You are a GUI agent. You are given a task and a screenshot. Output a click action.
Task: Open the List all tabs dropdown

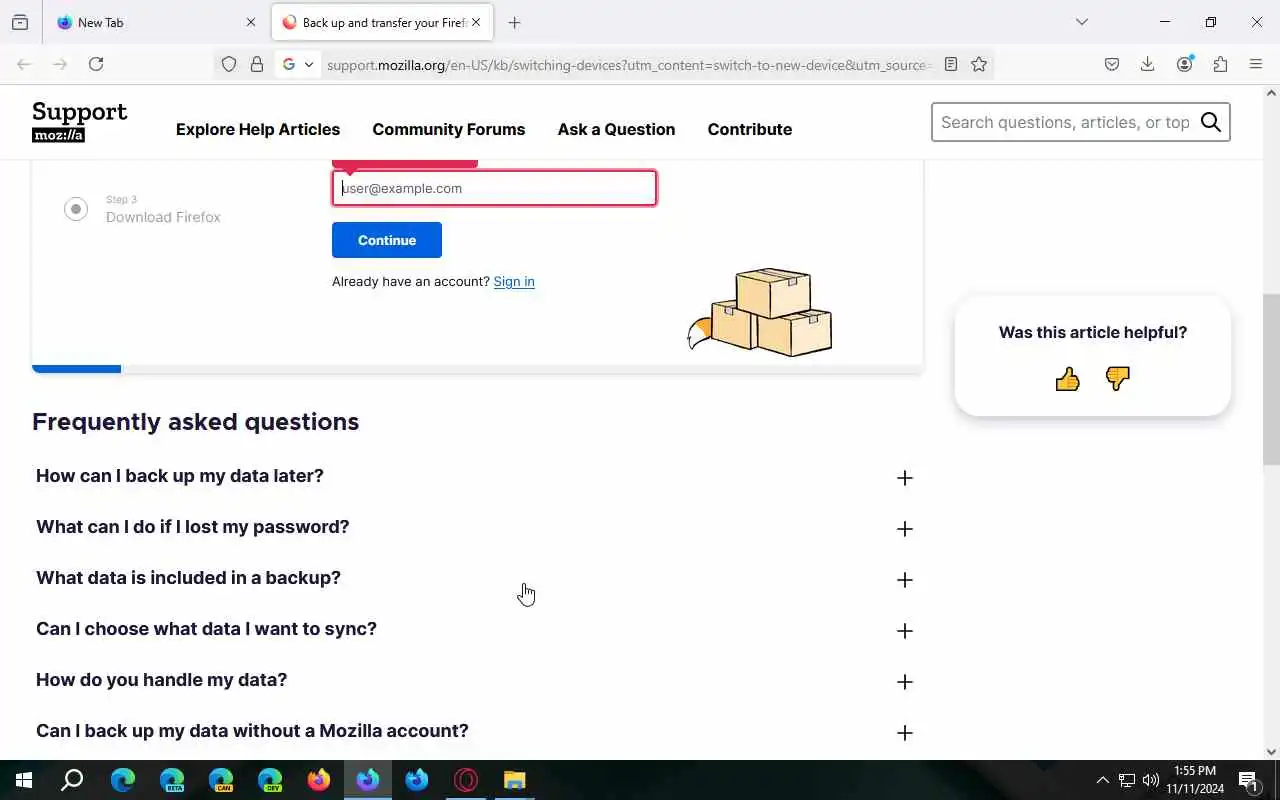(1081, 22)
